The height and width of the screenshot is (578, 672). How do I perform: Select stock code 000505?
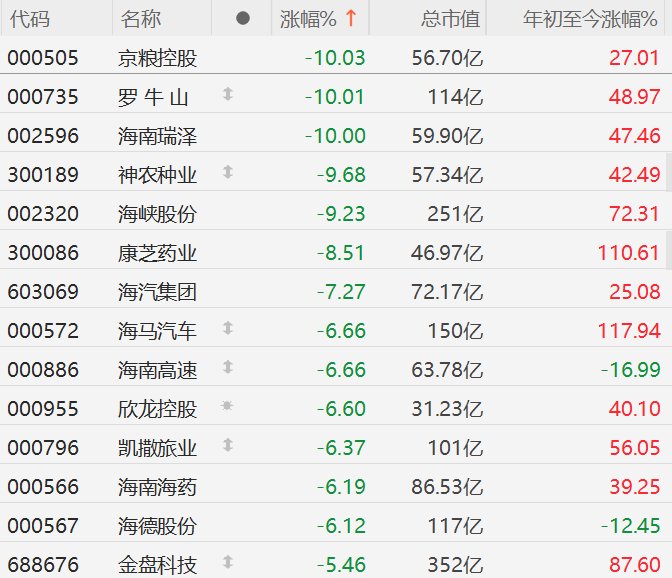click(43, 58)
